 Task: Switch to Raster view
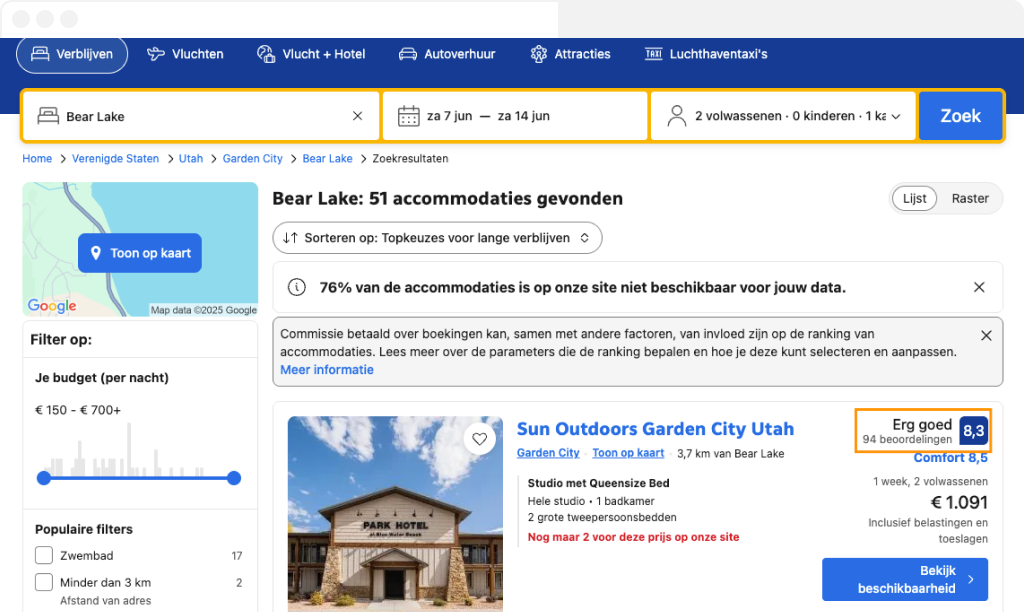coord(970,198)
